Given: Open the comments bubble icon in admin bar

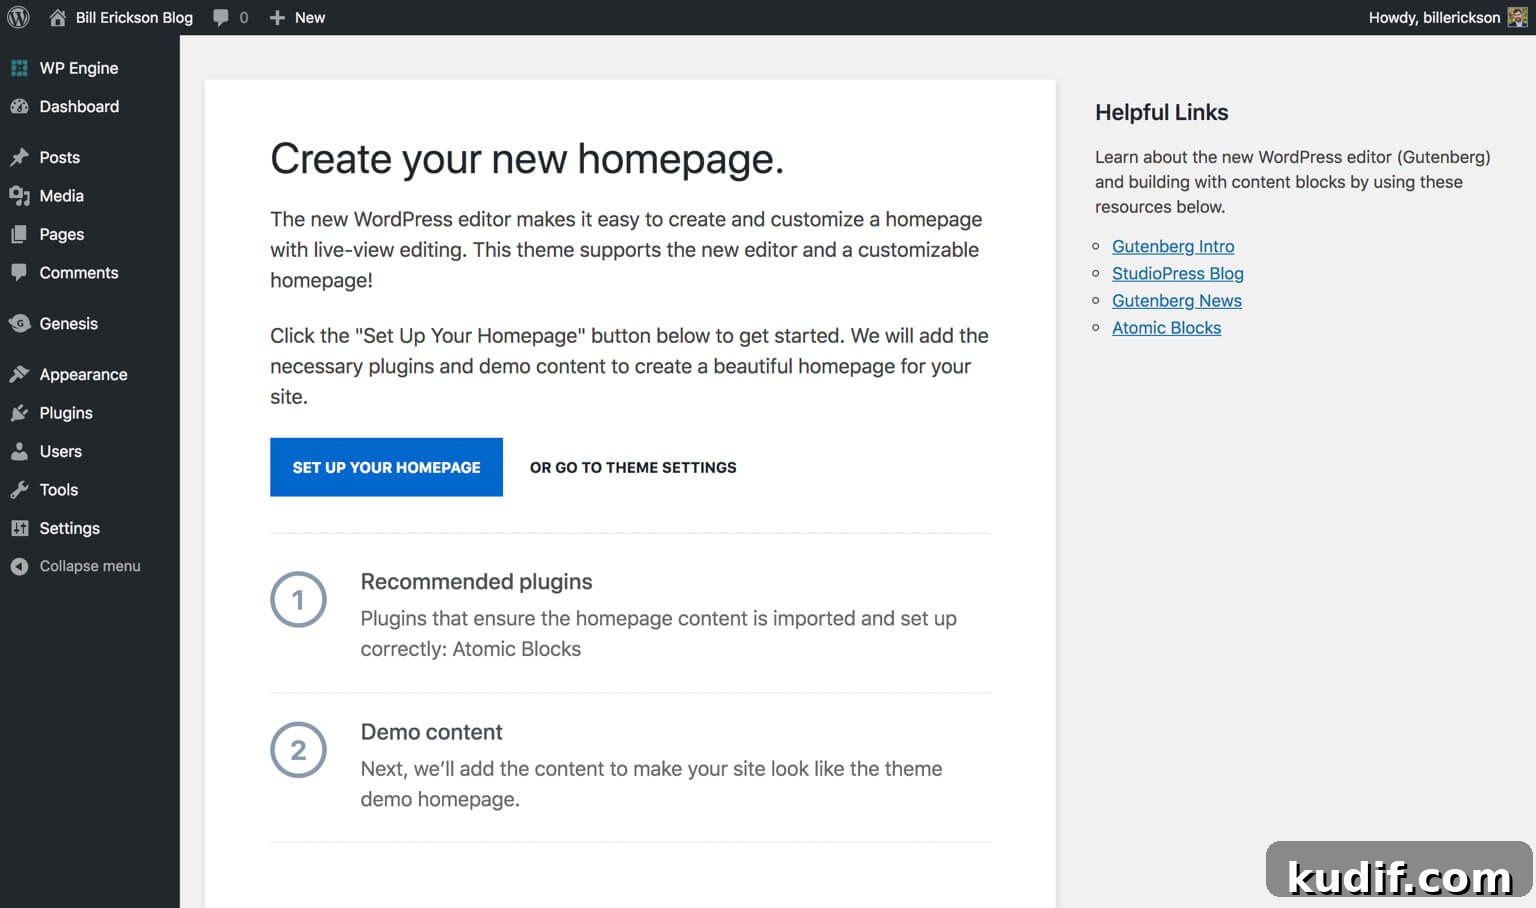Looking at the screenshot, I should pyautogui.click(x=221, y=18).
